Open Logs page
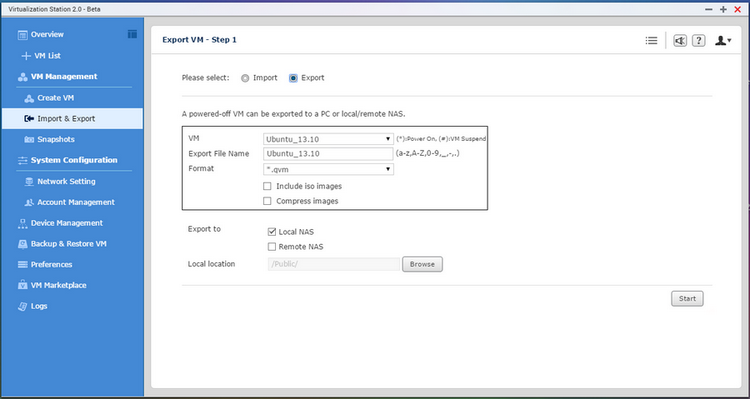This screenshot has height=399, width=750. click(x=39, y=306)
